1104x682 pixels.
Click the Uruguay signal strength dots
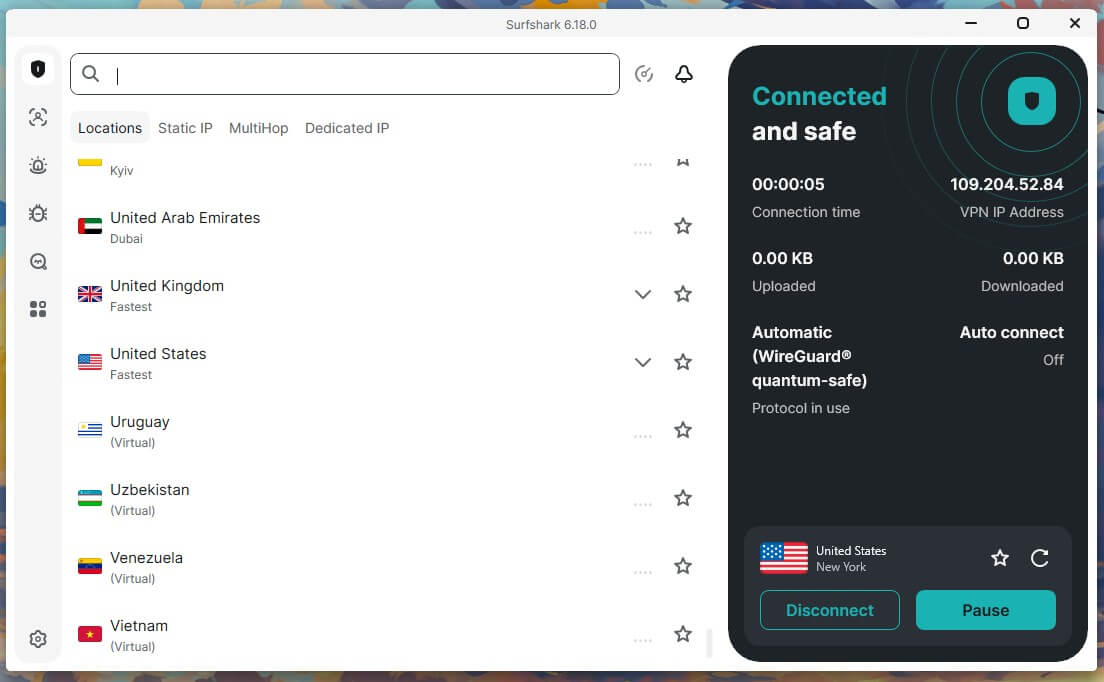click(643, 436)
